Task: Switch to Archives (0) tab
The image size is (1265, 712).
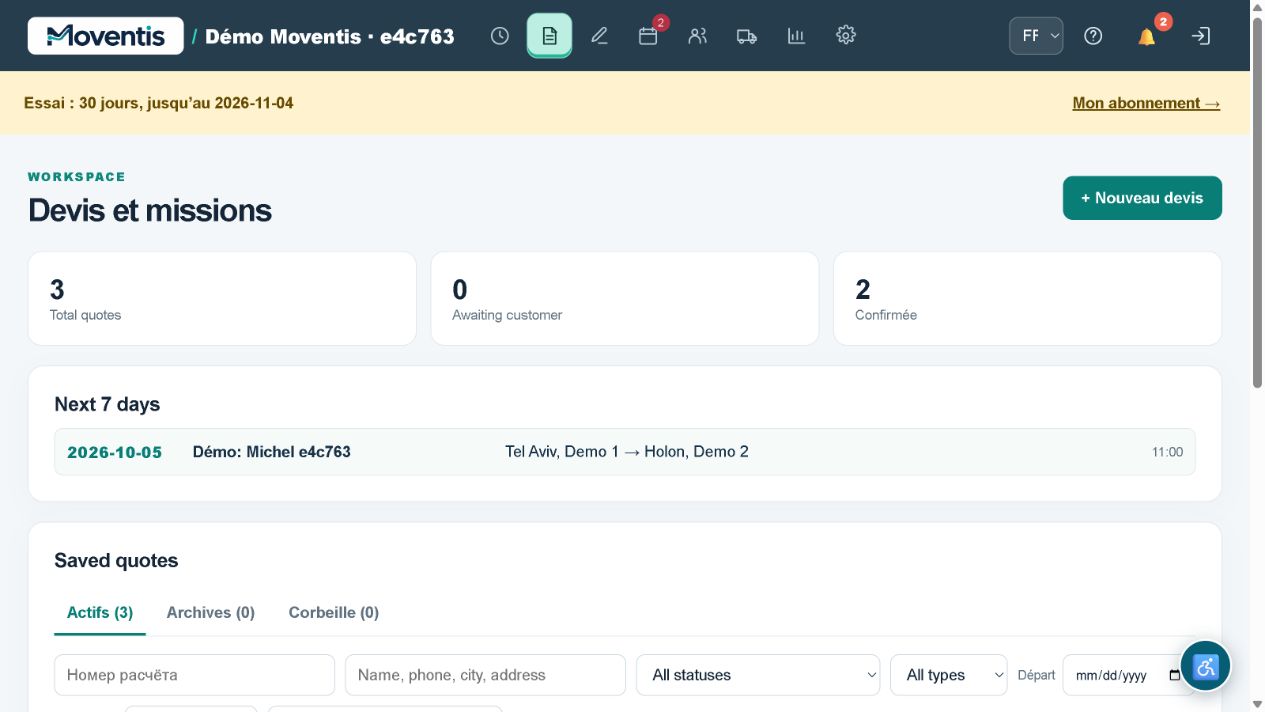Action: 211,613
